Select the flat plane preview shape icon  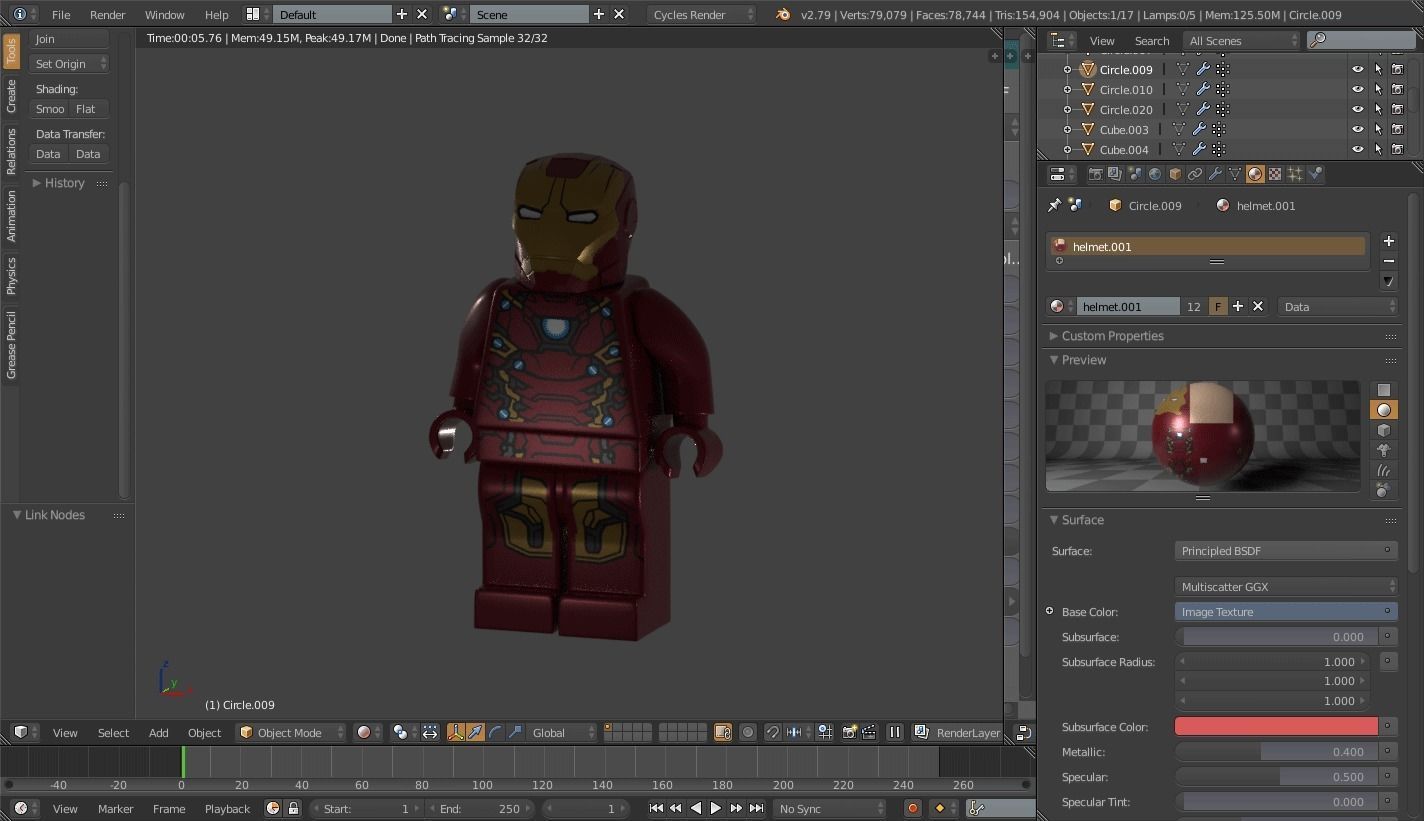[1384, 390]
